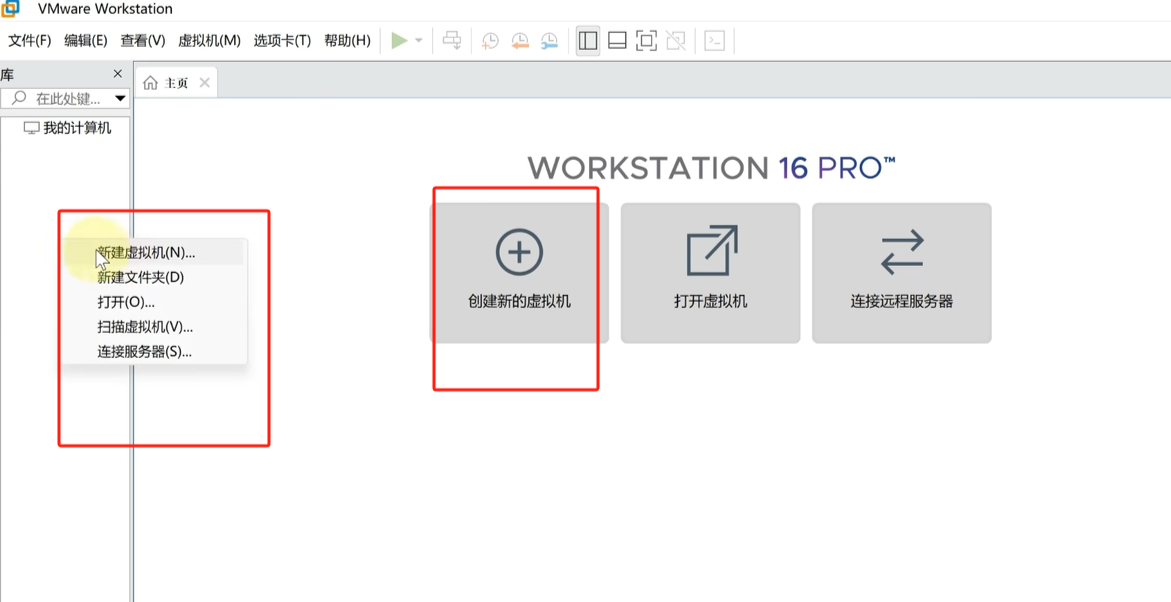Screen dimensions: 1171x602
Task: Choose 扫描虚拟机(V)... from context menu
Action: coord(153,327)
